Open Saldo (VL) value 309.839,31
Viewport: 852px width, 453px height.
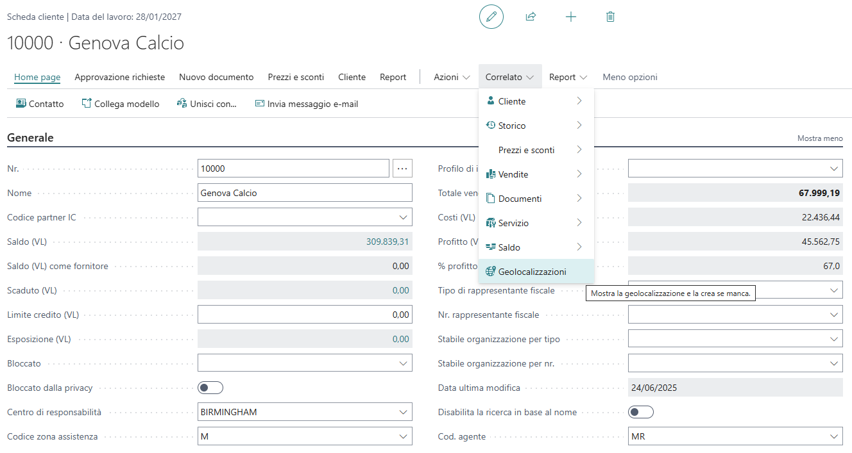[387, 242]
